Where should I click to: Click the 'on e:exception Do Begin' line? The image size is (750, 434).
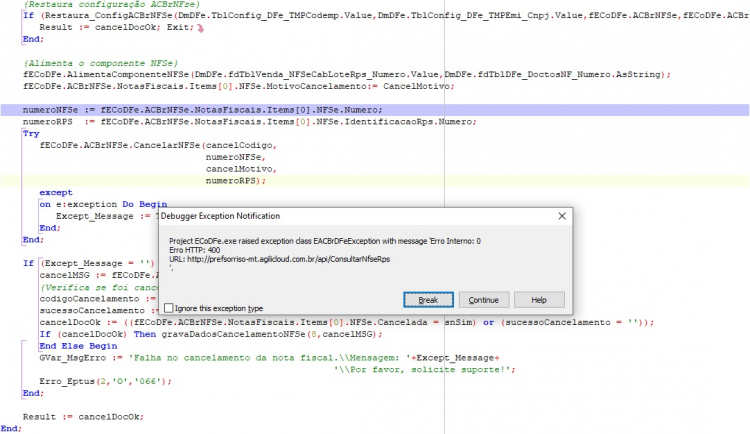103,204
